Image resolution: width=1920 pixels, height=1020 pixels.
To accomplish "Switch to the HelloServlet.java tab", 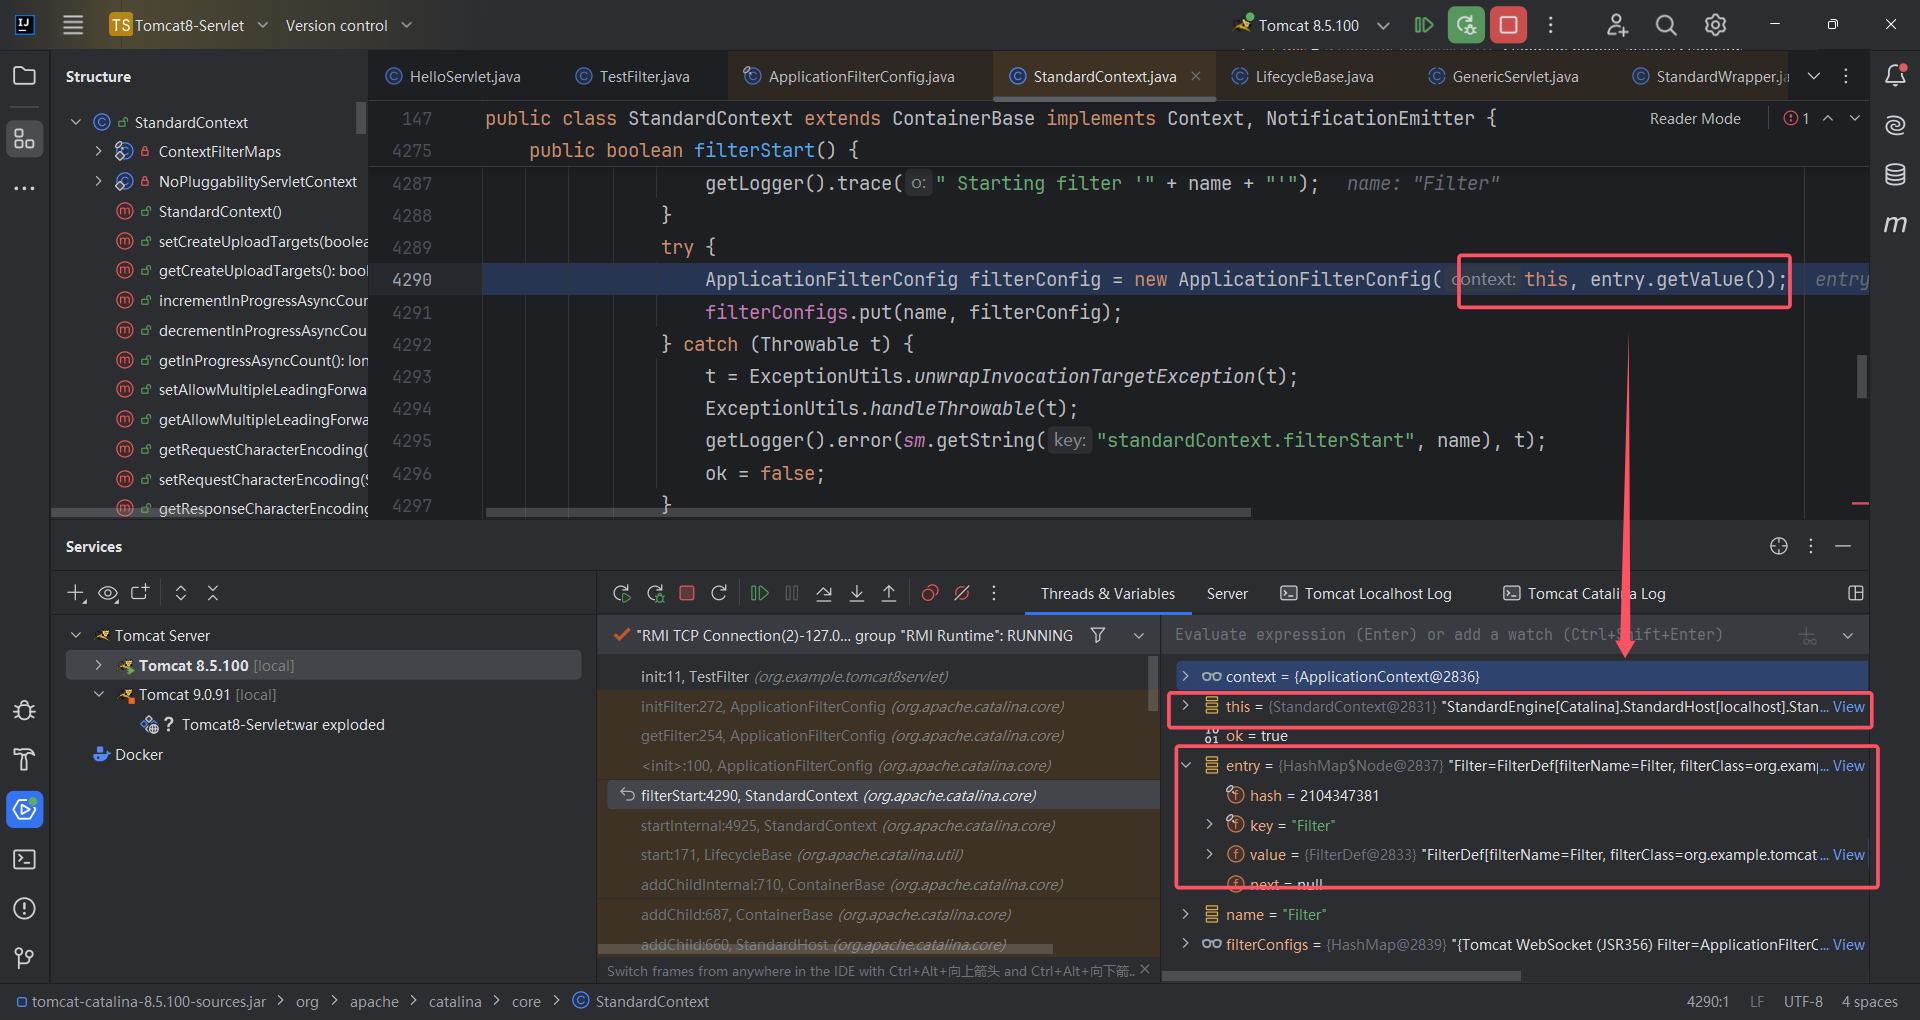I will pos(453,76).
